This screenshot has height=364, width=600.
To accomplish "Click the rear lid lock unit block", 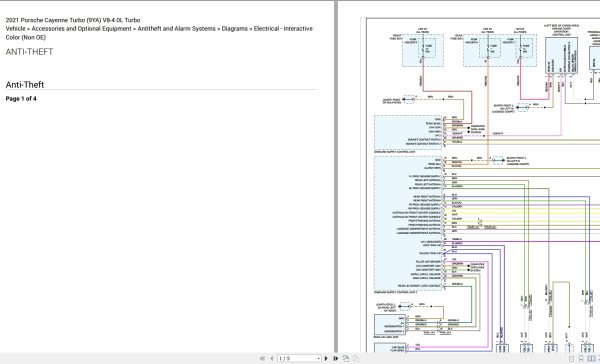I will click(390, 325).
